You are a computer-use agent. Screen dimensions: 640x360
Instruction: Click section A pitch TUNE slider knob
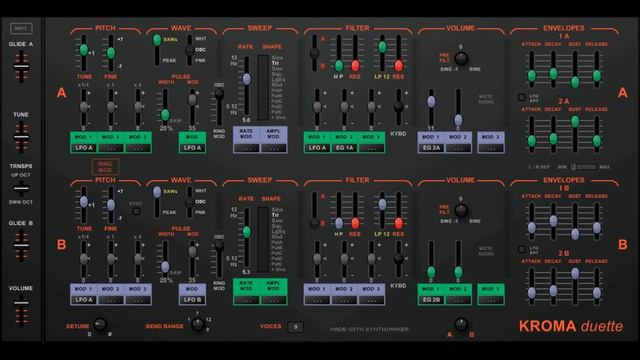84,50
